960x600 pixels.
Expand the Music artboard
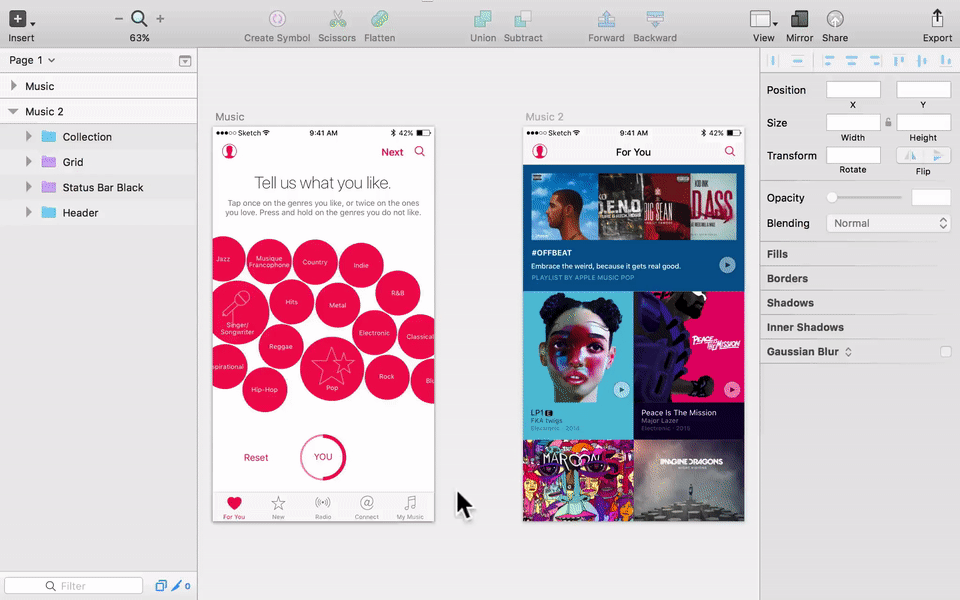click(x=13, y=86)
